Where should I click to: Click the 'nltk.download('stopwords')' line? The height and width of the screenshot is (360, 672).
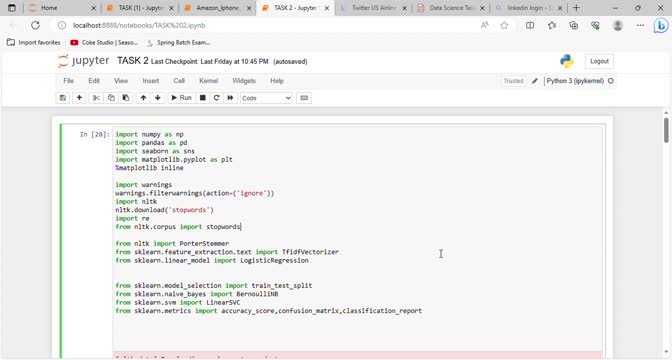coord(164,210)
